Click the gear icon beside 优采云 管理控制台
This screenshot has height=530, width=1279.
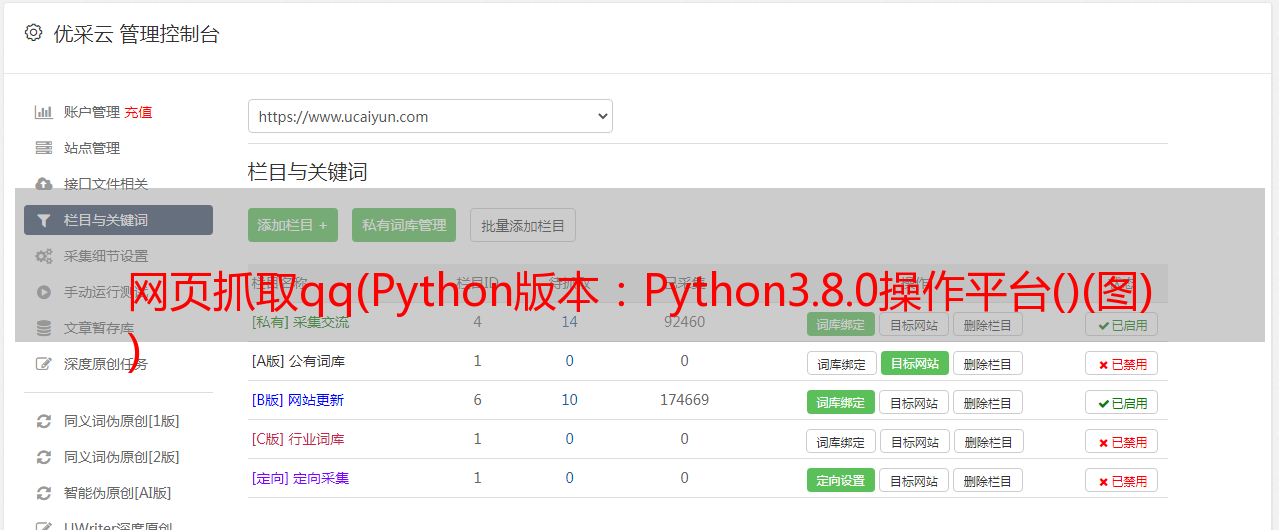33,33
